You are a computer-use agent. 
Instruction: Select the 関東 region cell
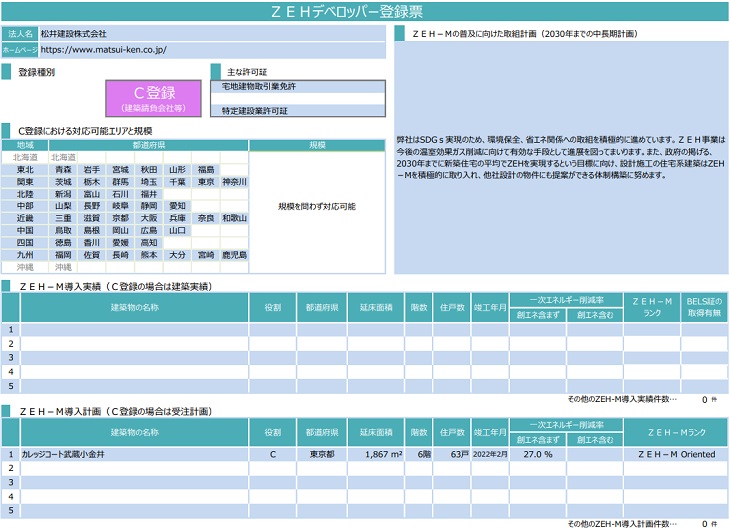25,182
